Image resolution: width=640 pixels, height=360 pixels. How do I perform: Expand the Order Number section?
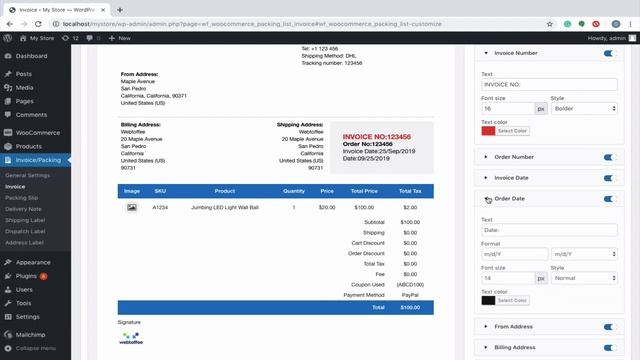(x=486, y=157)
